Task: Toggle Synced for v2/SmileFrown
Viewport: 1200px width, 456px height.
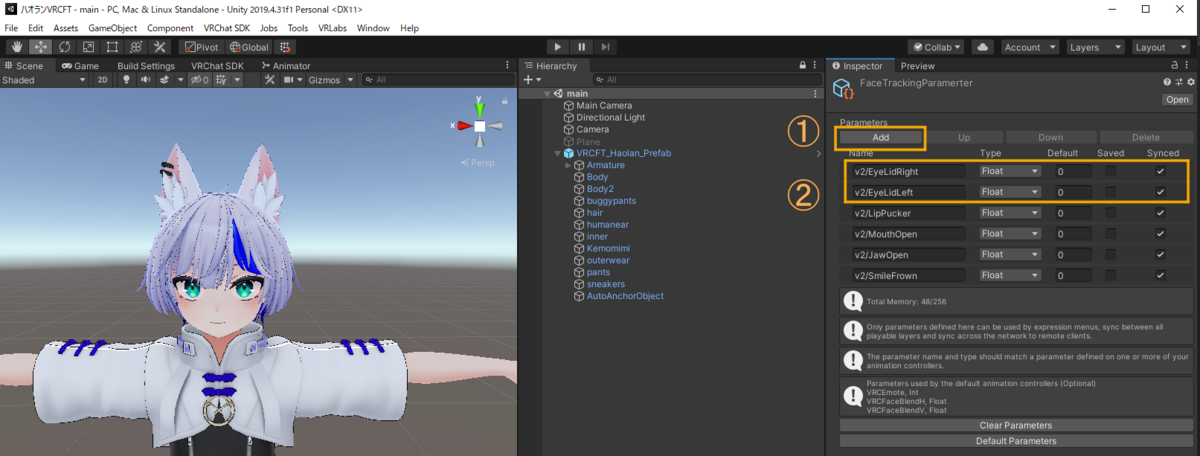Action: pyautogui.click(x=1160, y=276)
